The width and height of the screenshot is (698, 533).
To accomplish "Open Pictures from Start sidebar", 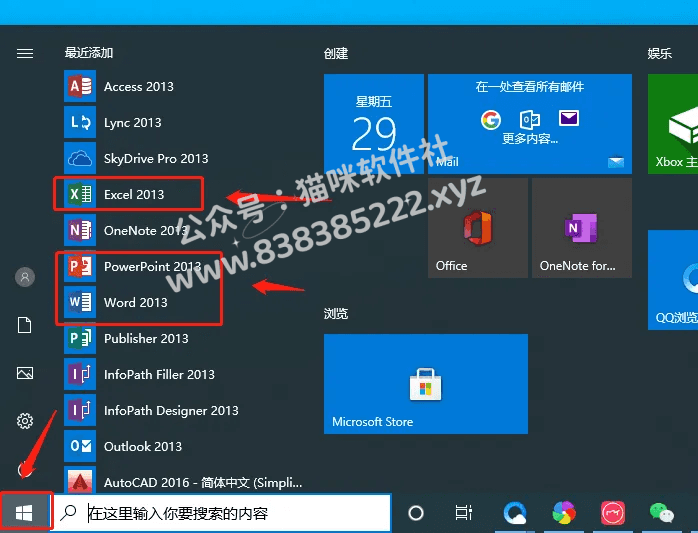I will [24, 373].
